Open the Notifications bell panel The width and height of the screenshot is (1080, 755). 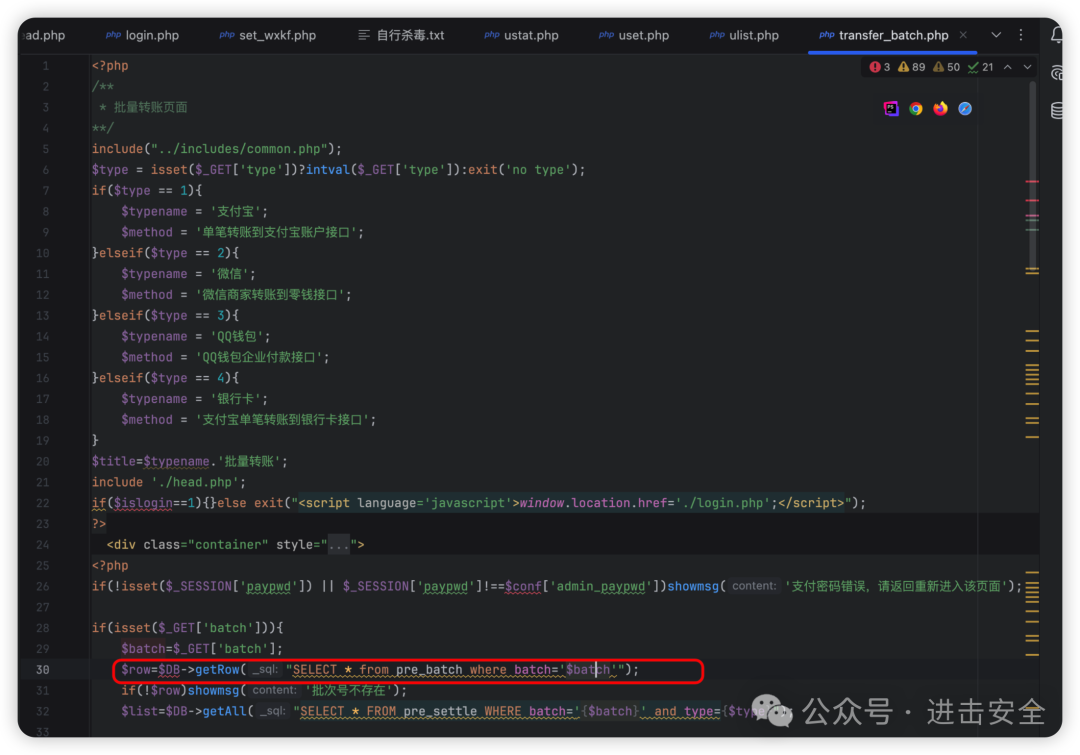point(1057,35)
